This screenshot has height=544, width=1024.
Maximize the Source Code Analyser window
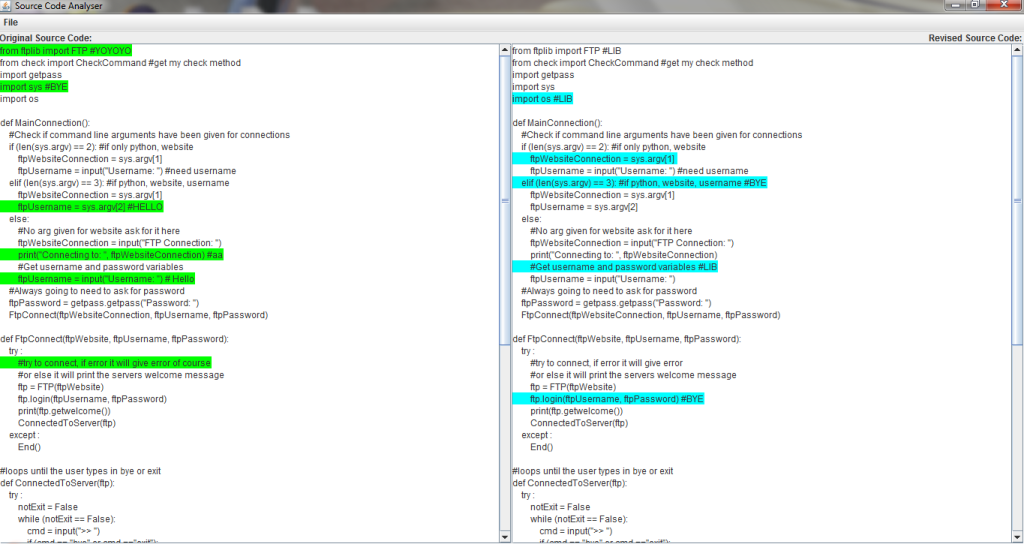click(976, 5)
